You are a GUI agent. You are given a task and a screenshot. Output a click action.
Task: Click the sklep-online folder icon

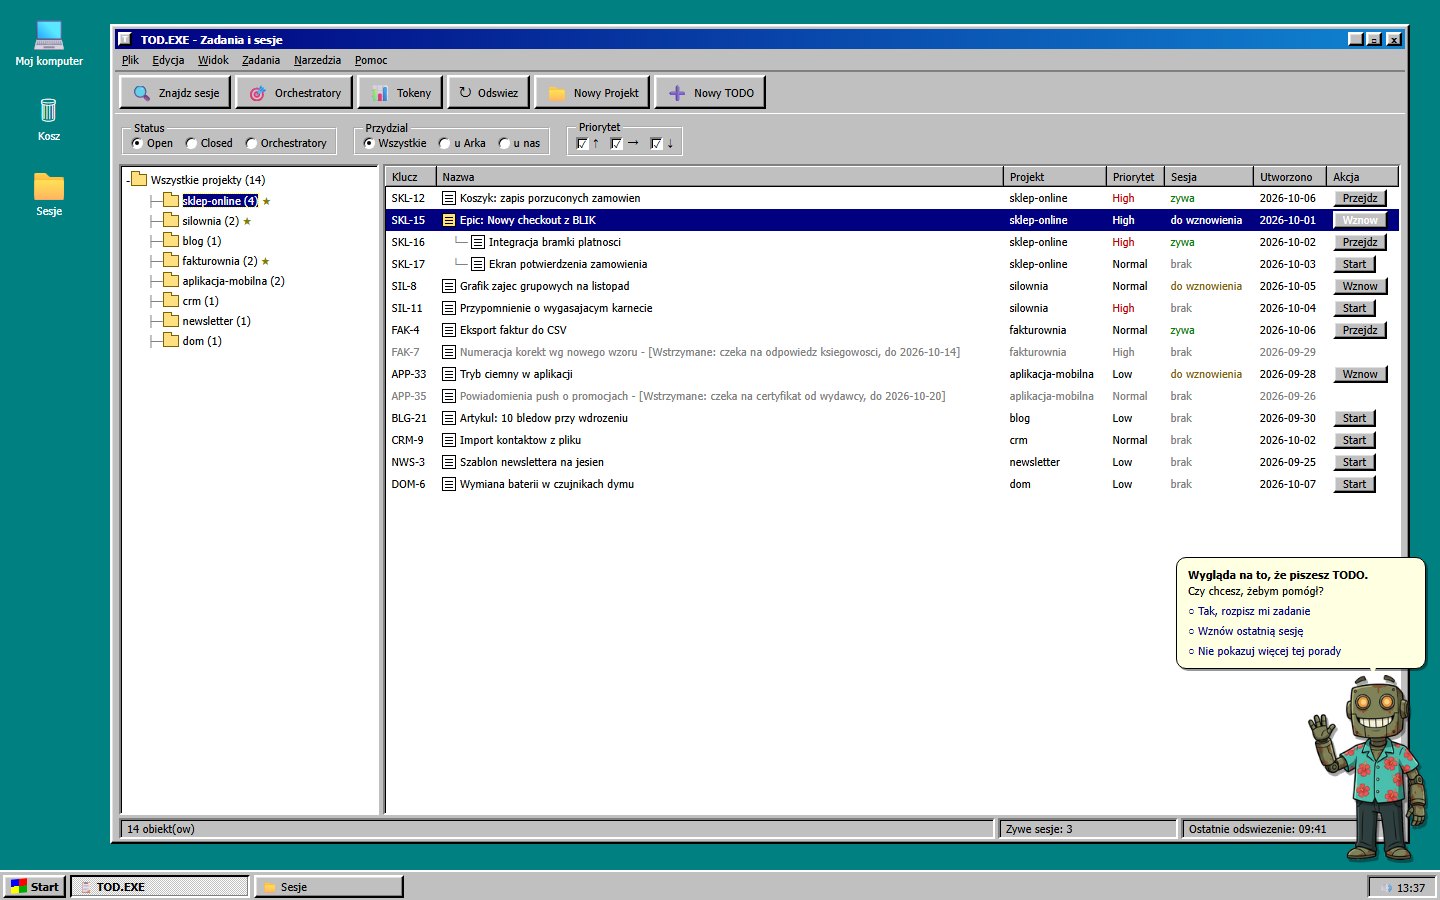(171, 201)
